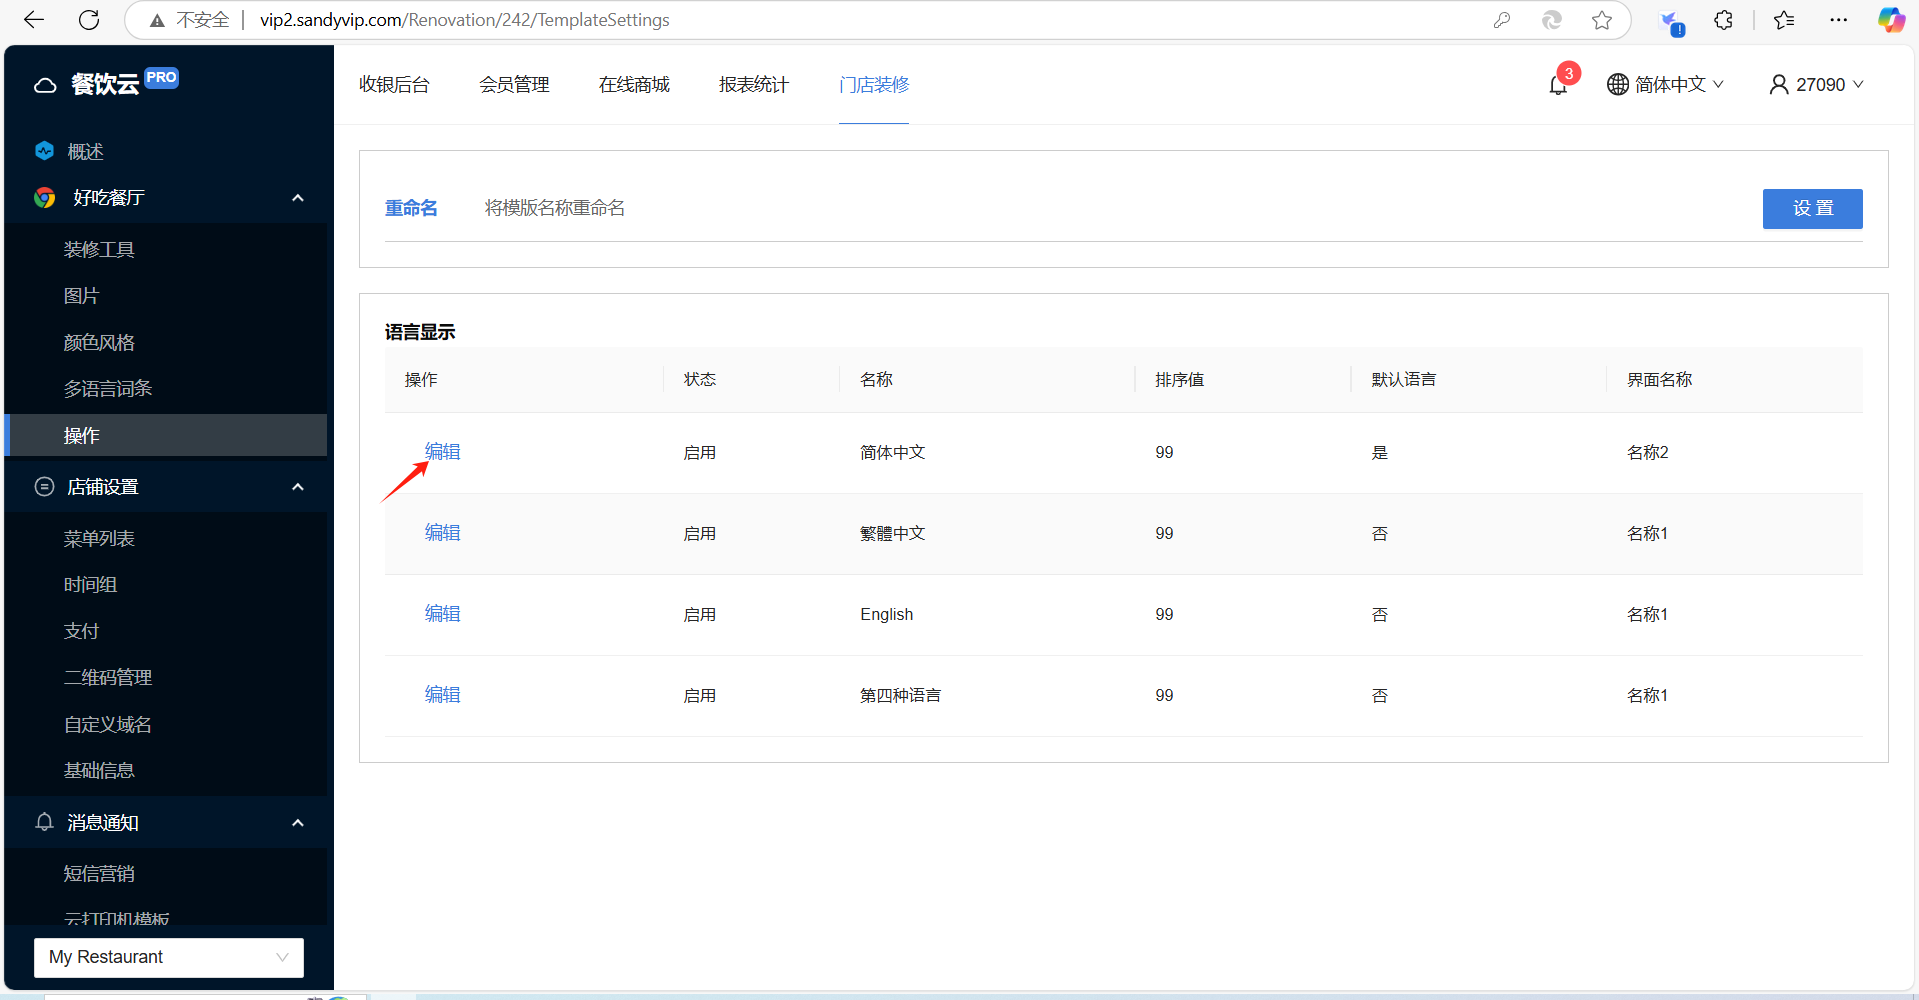Click 名称2 cell in 简体中文 row
1919x1000 pixels.
tap(1648, 453)
